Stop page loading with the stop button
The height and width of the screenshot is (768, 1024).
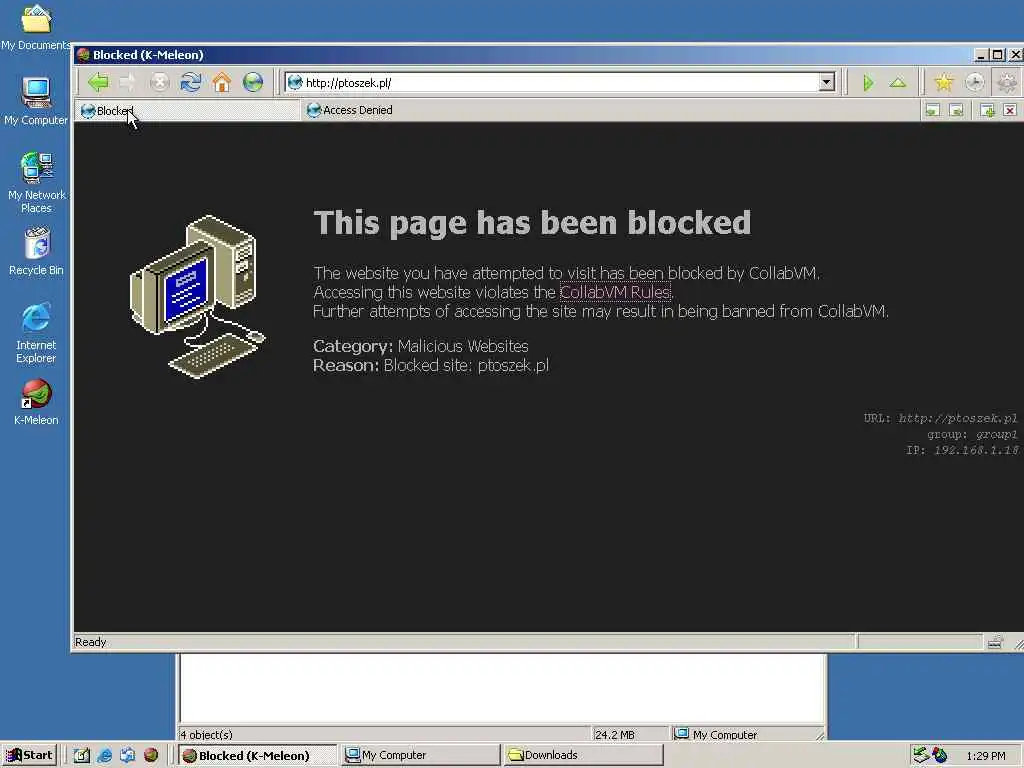[159, 82]
